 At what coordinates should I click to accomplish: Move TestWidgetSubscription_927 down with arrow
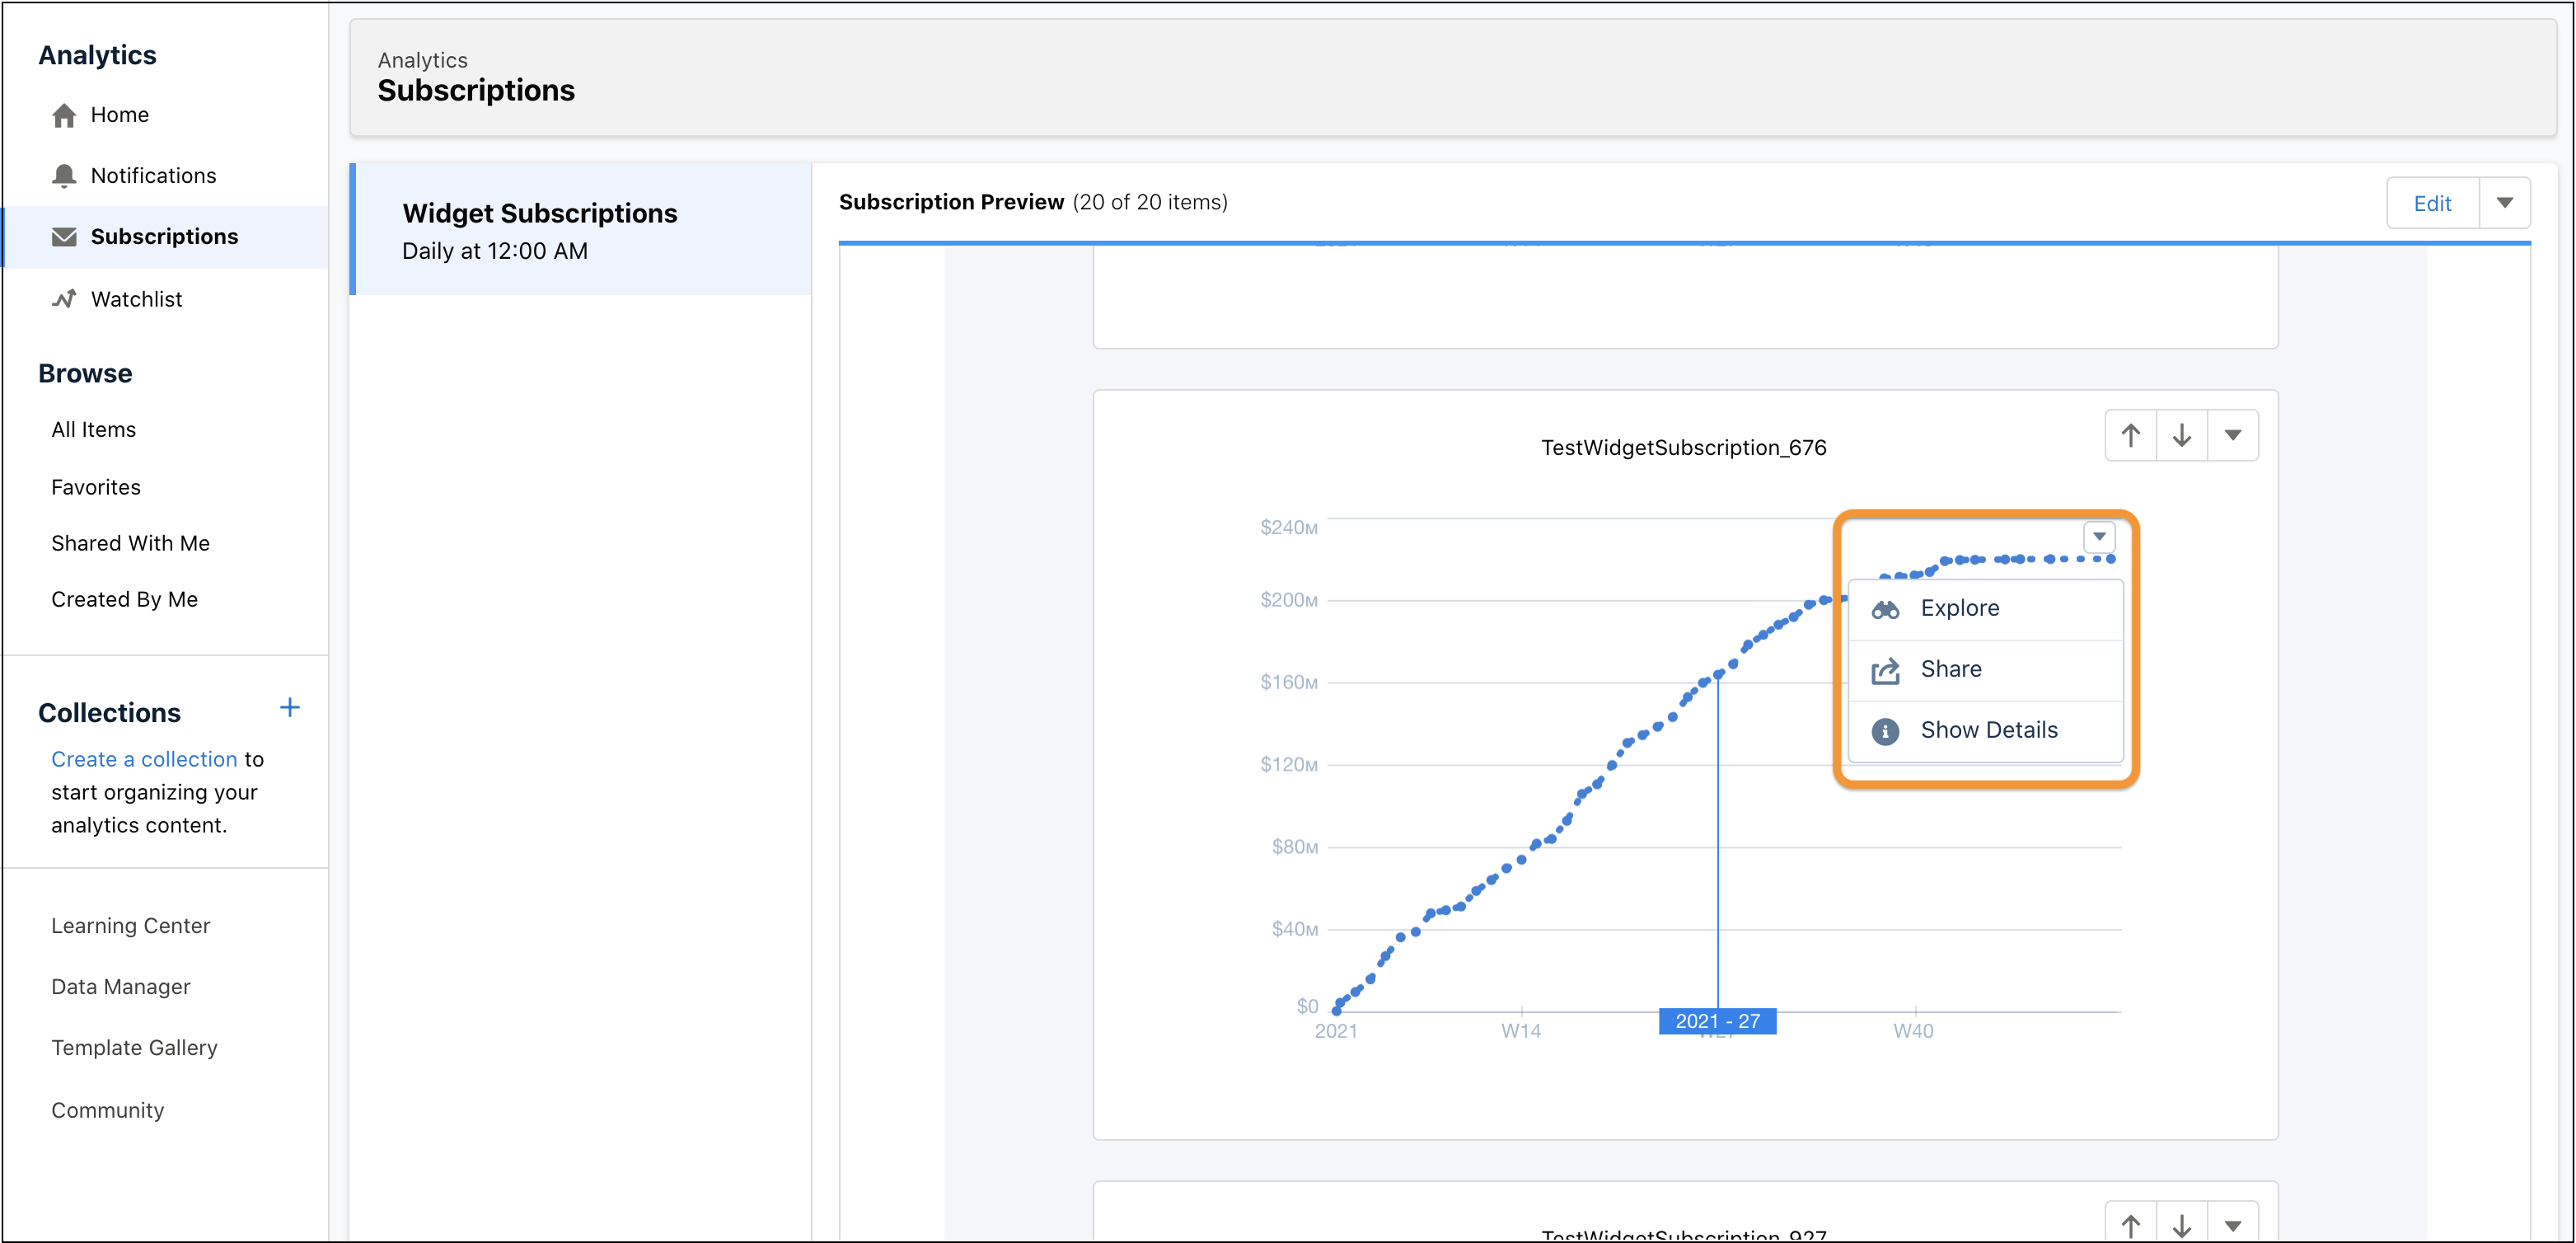(x=2182, y=1224)
